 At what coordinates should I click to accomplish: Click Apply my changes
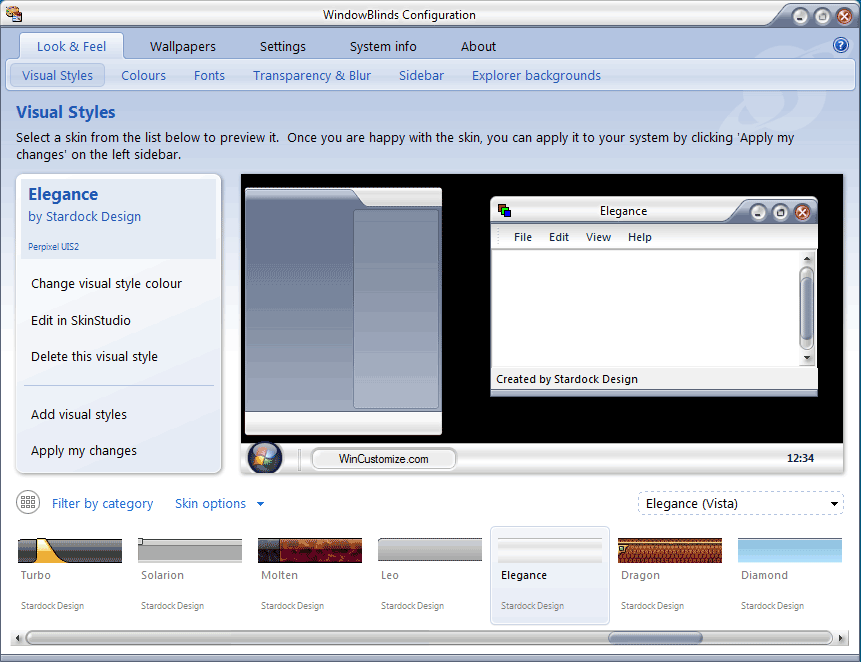pyautogui.click(x=84, y=451)
